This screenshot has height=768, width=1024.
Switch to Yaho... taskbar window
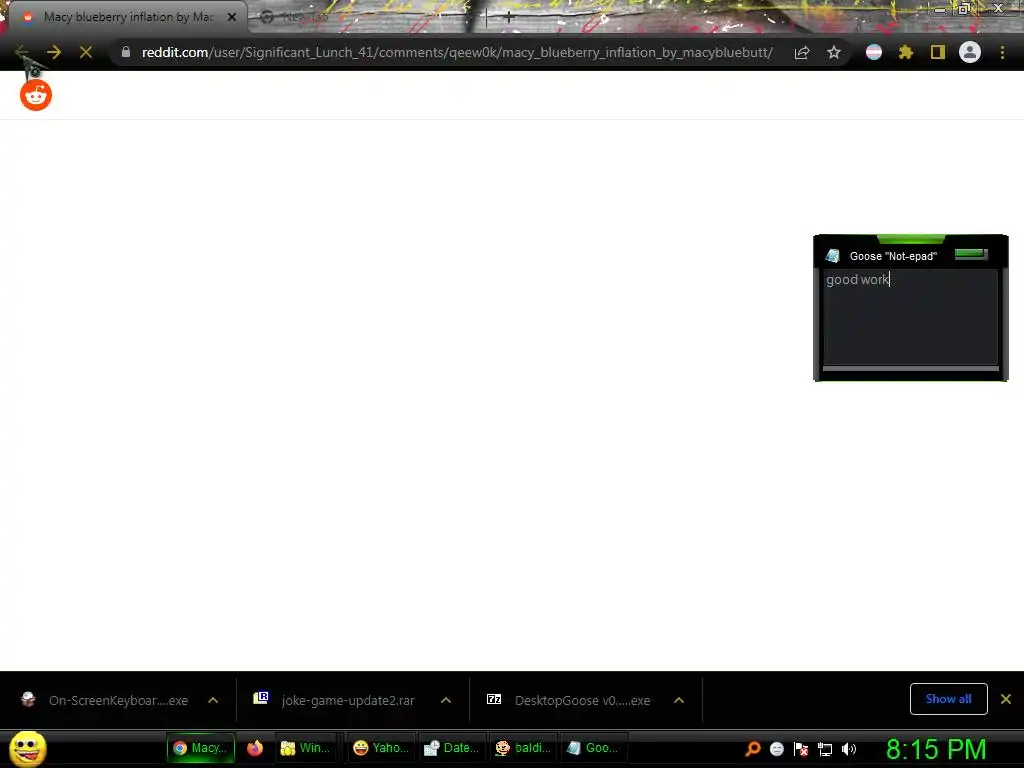point(381,748)
